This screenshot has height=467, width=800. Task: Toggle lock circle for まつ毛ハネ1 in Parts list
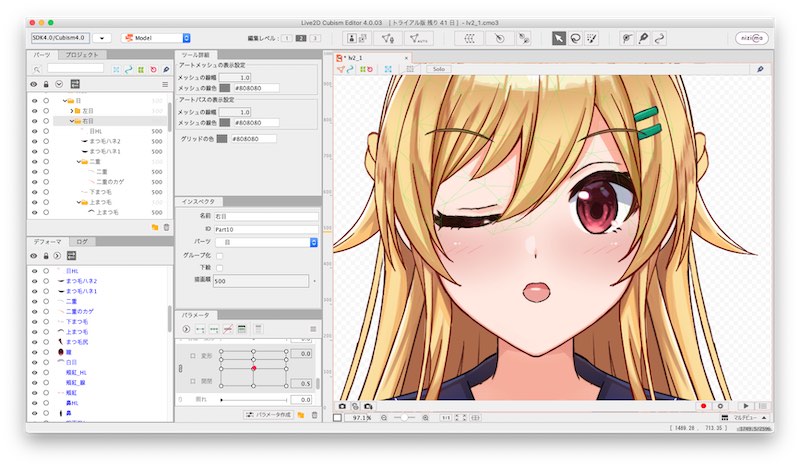click(x=46, y=152)
